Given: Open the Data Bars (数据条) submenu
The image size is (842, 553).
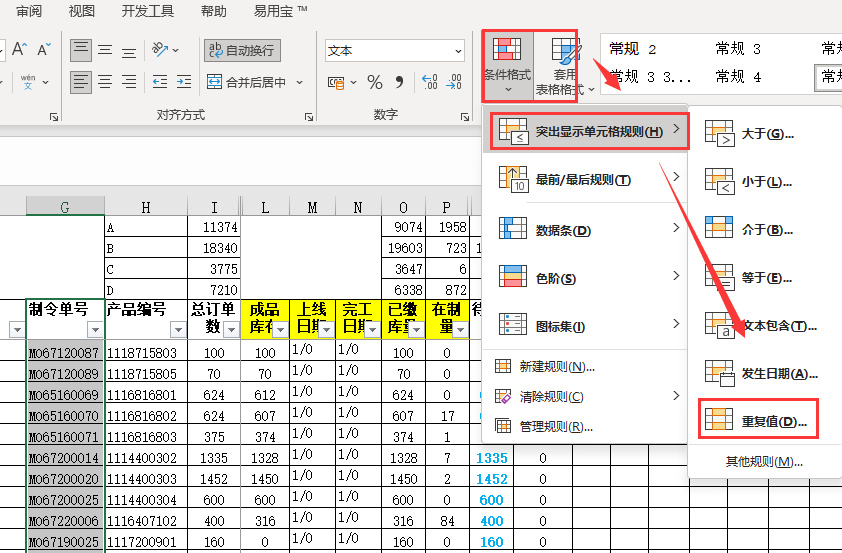Looking at the screenshot, I should pos(585,230).
